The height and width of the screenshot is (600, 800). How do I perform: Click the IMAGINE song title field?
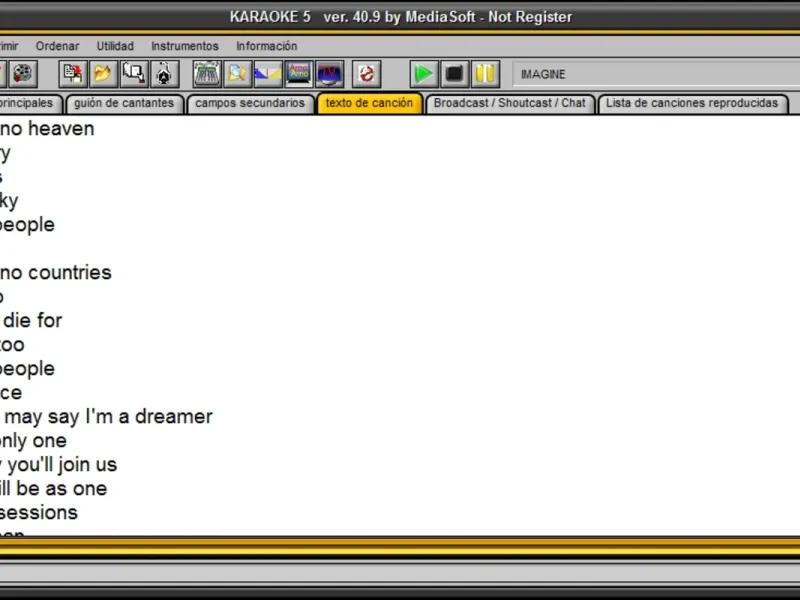pyautogui.click(x=656, y=74)
